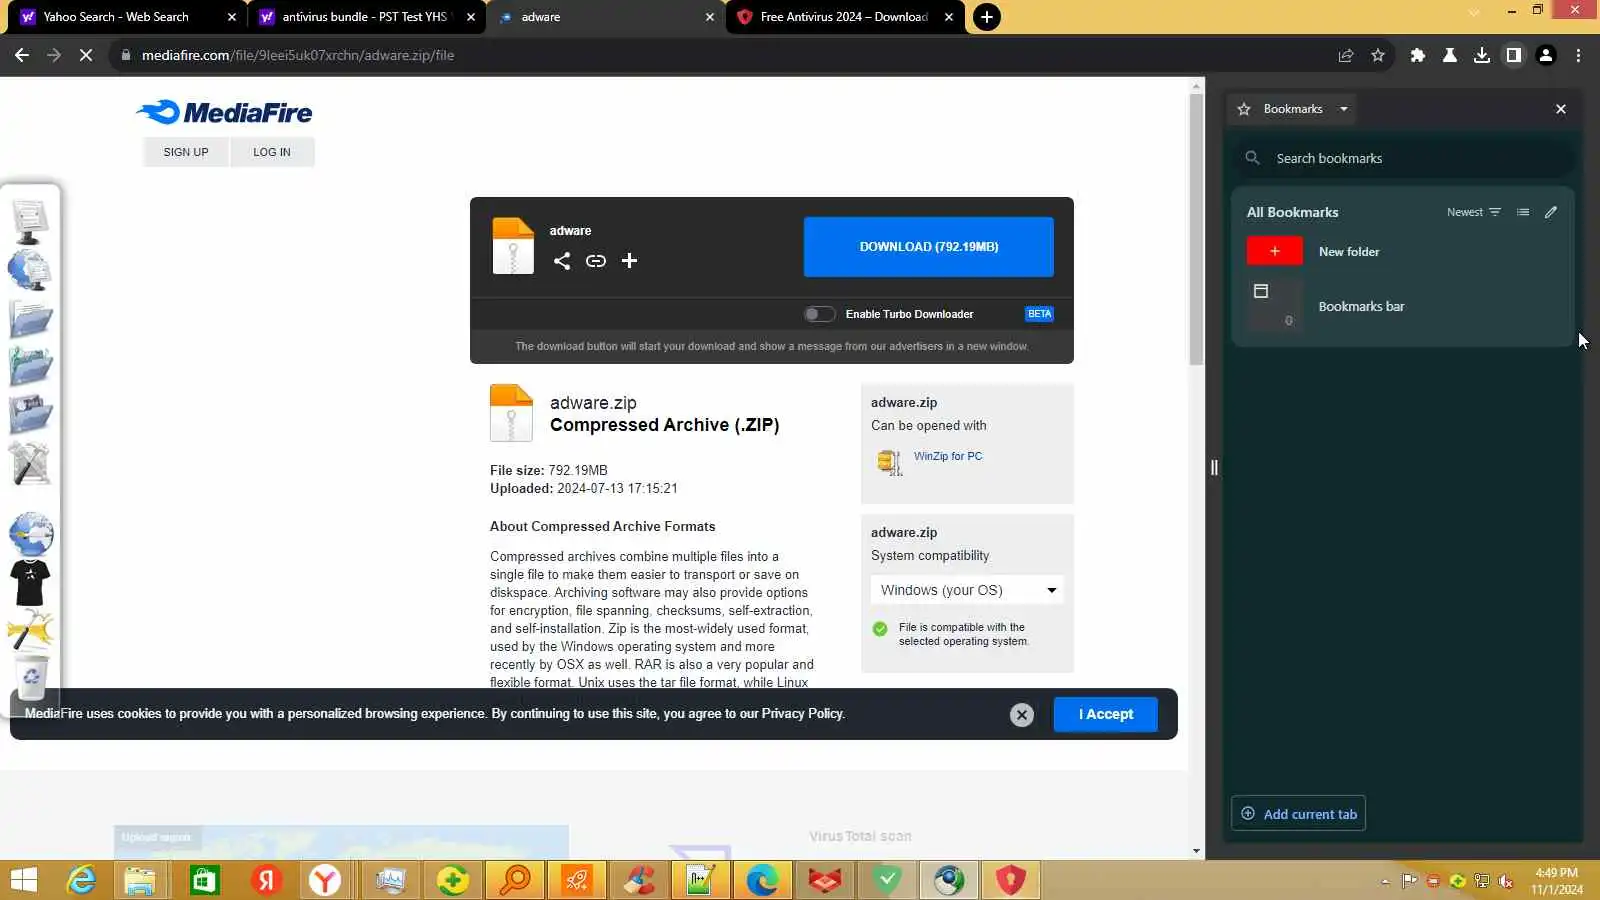The height and width of the screenshot is (900, 1600).
Task: Open a new browser tab
Action: (986, 17)
